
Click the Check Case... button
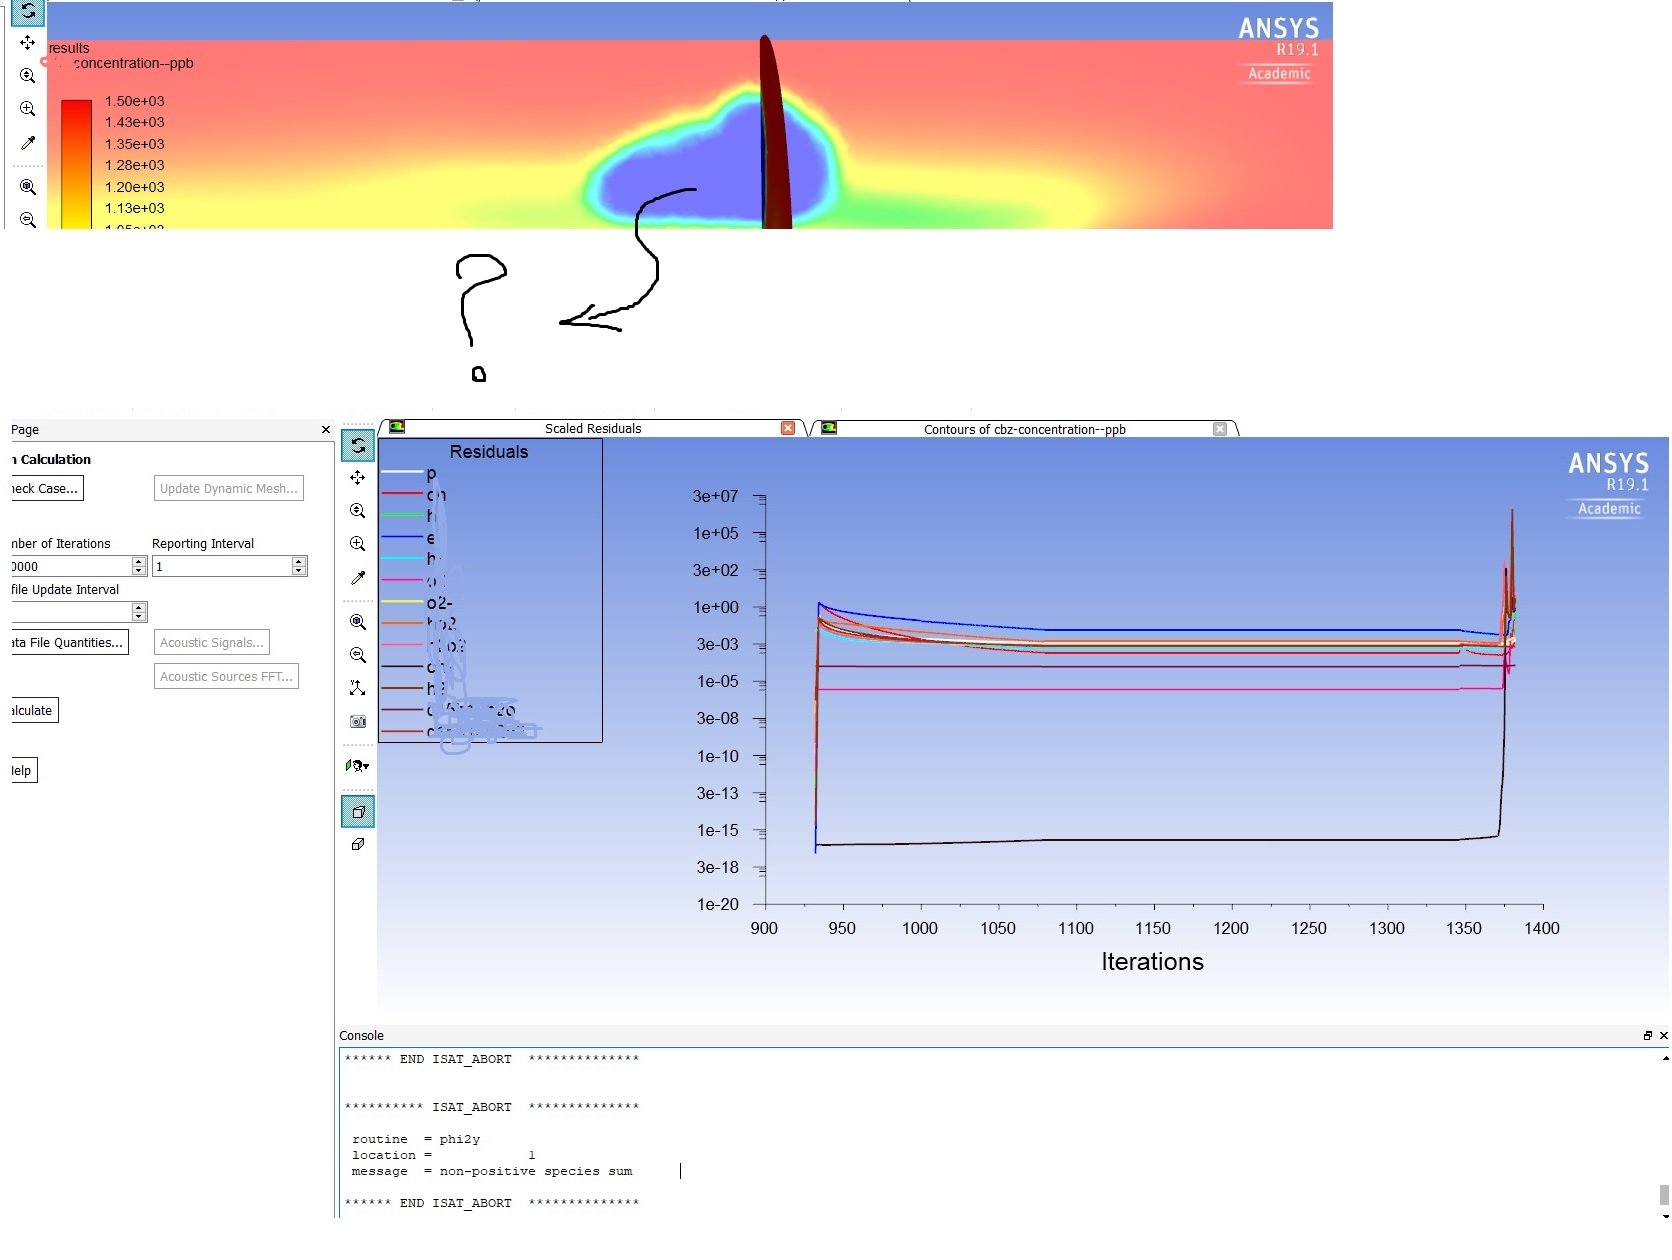click(46, 488)
